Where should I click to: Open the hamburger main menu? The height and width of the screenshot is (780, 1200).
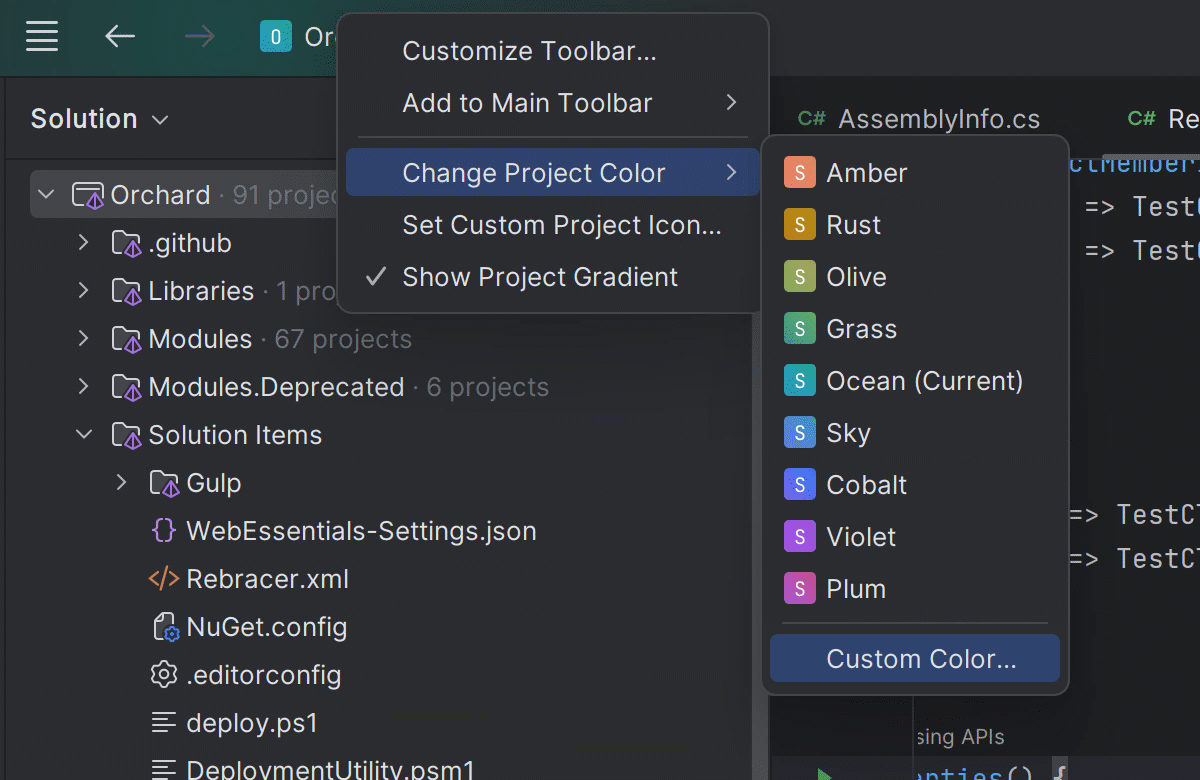point(42,37)
